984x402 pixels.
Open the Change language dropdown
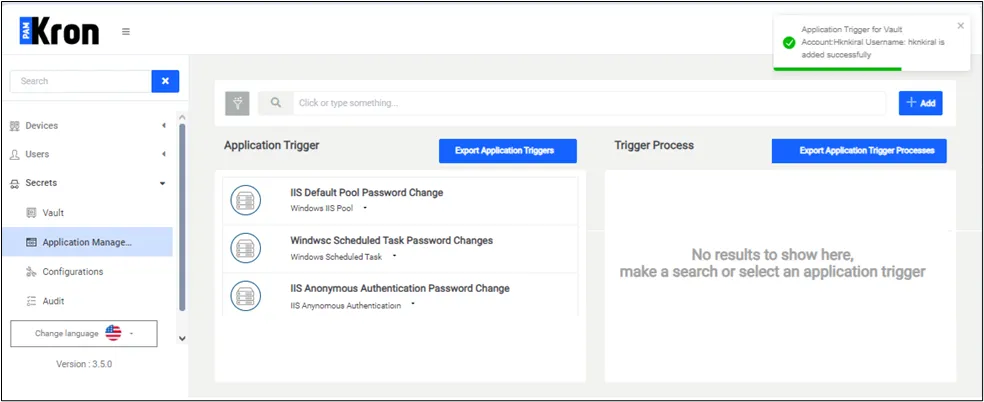pyautogui.click(x=84, y=334)
